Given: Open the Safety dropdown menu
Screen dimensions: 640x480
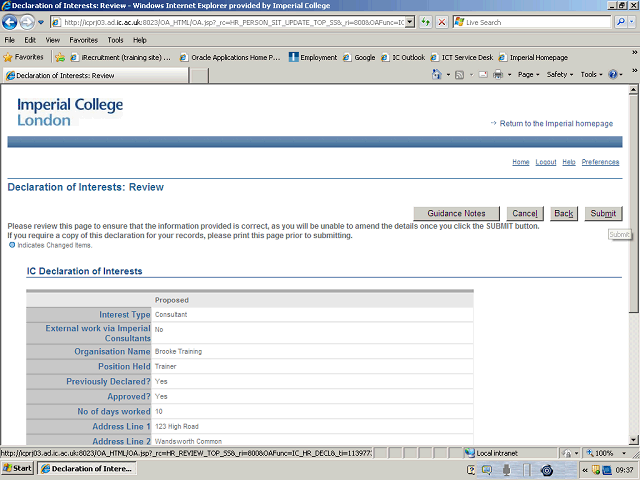Looking at the screenshot, I should (560, 75).
